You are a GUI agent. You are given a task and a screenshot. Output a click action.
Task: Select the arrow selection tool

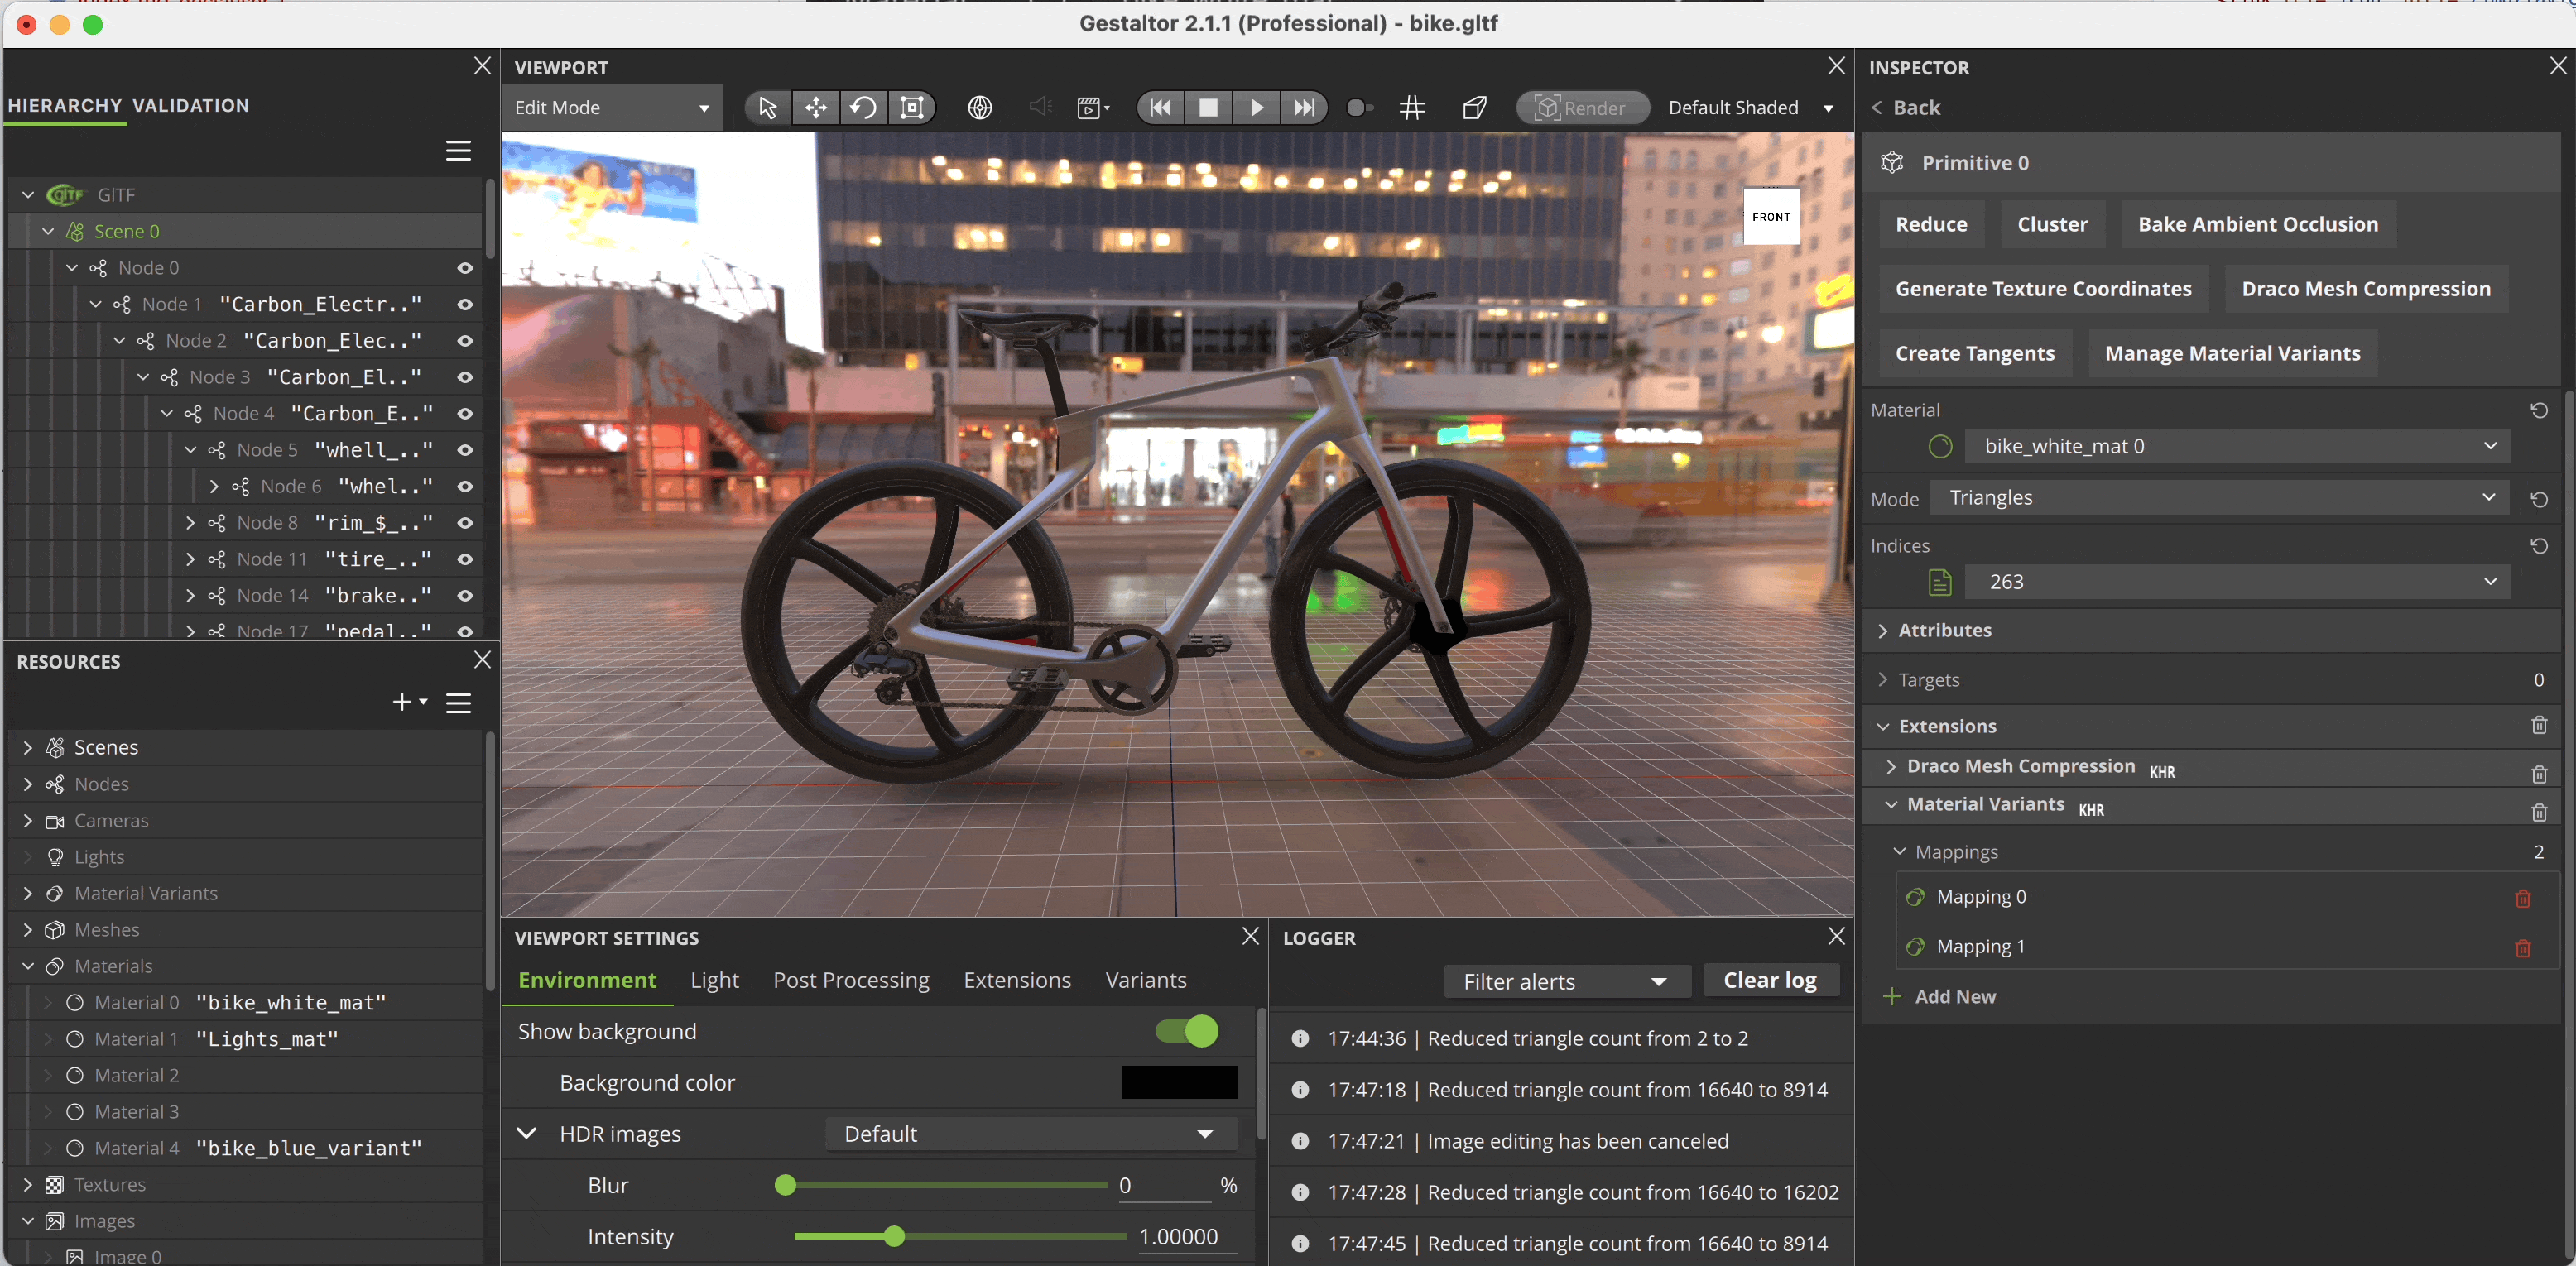coord(767,108)
